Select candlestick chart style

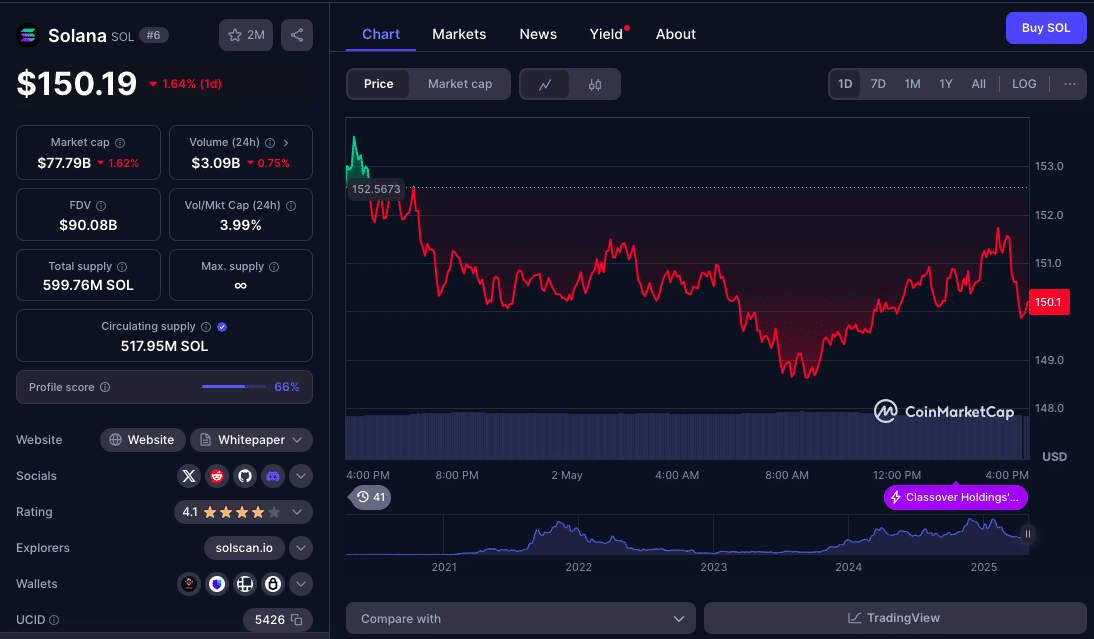click(594, 84)
